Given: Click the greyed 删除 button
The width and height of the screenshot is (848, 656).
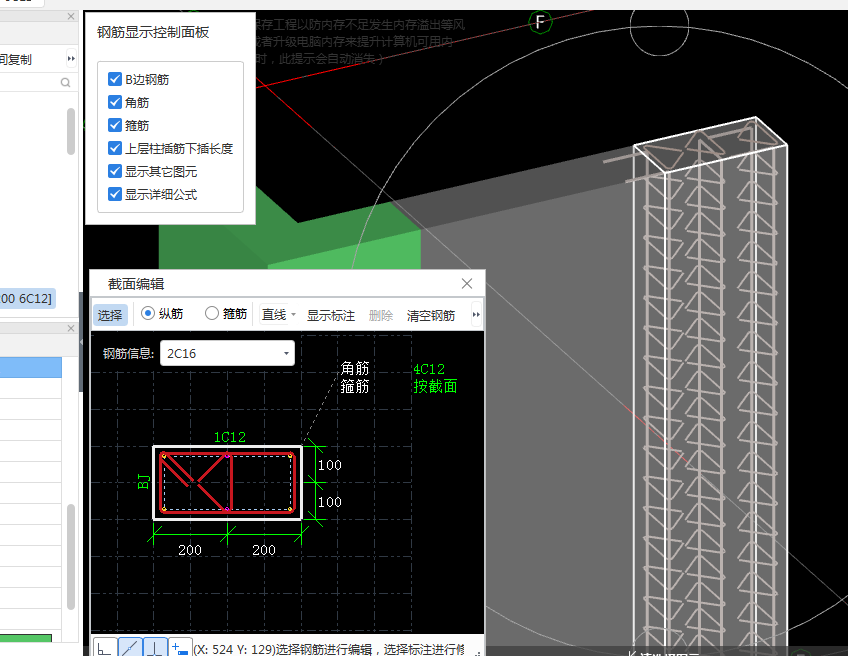Looking at the screenshot, I should (x=381, y=315).
